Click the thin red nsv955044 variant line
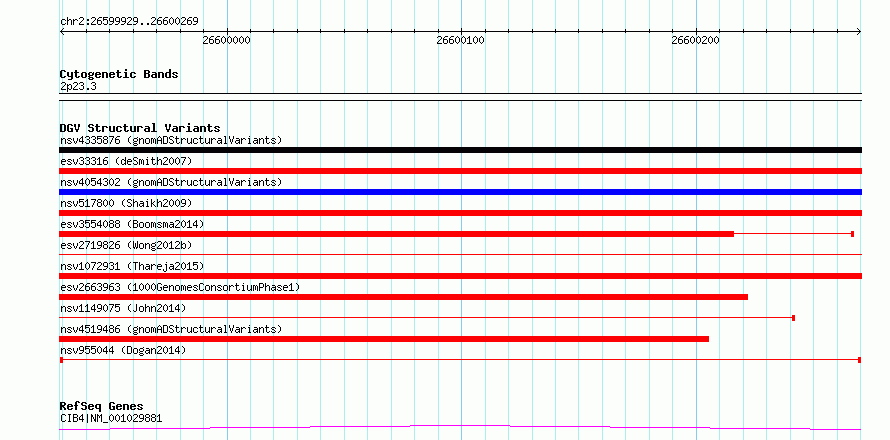This screenshot has height=440, width=890. point(460,360)
